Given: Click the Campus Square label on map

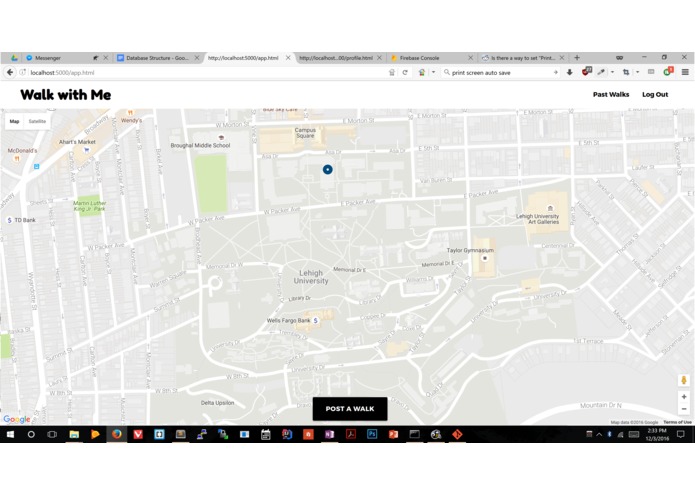Looking at the screenshot, I should click(x=305, y=133).
